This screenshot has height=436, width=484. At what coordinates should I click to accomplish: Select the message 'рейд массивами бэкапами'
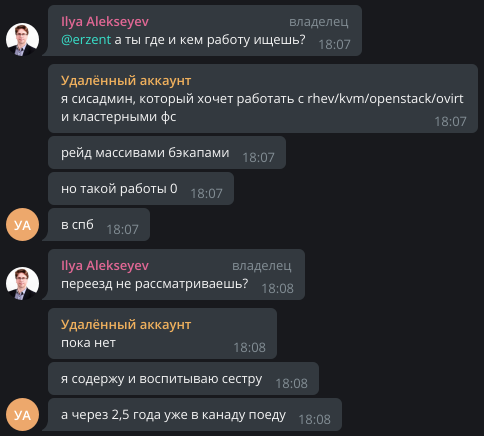pyautogui.click(x=167, y=152)
